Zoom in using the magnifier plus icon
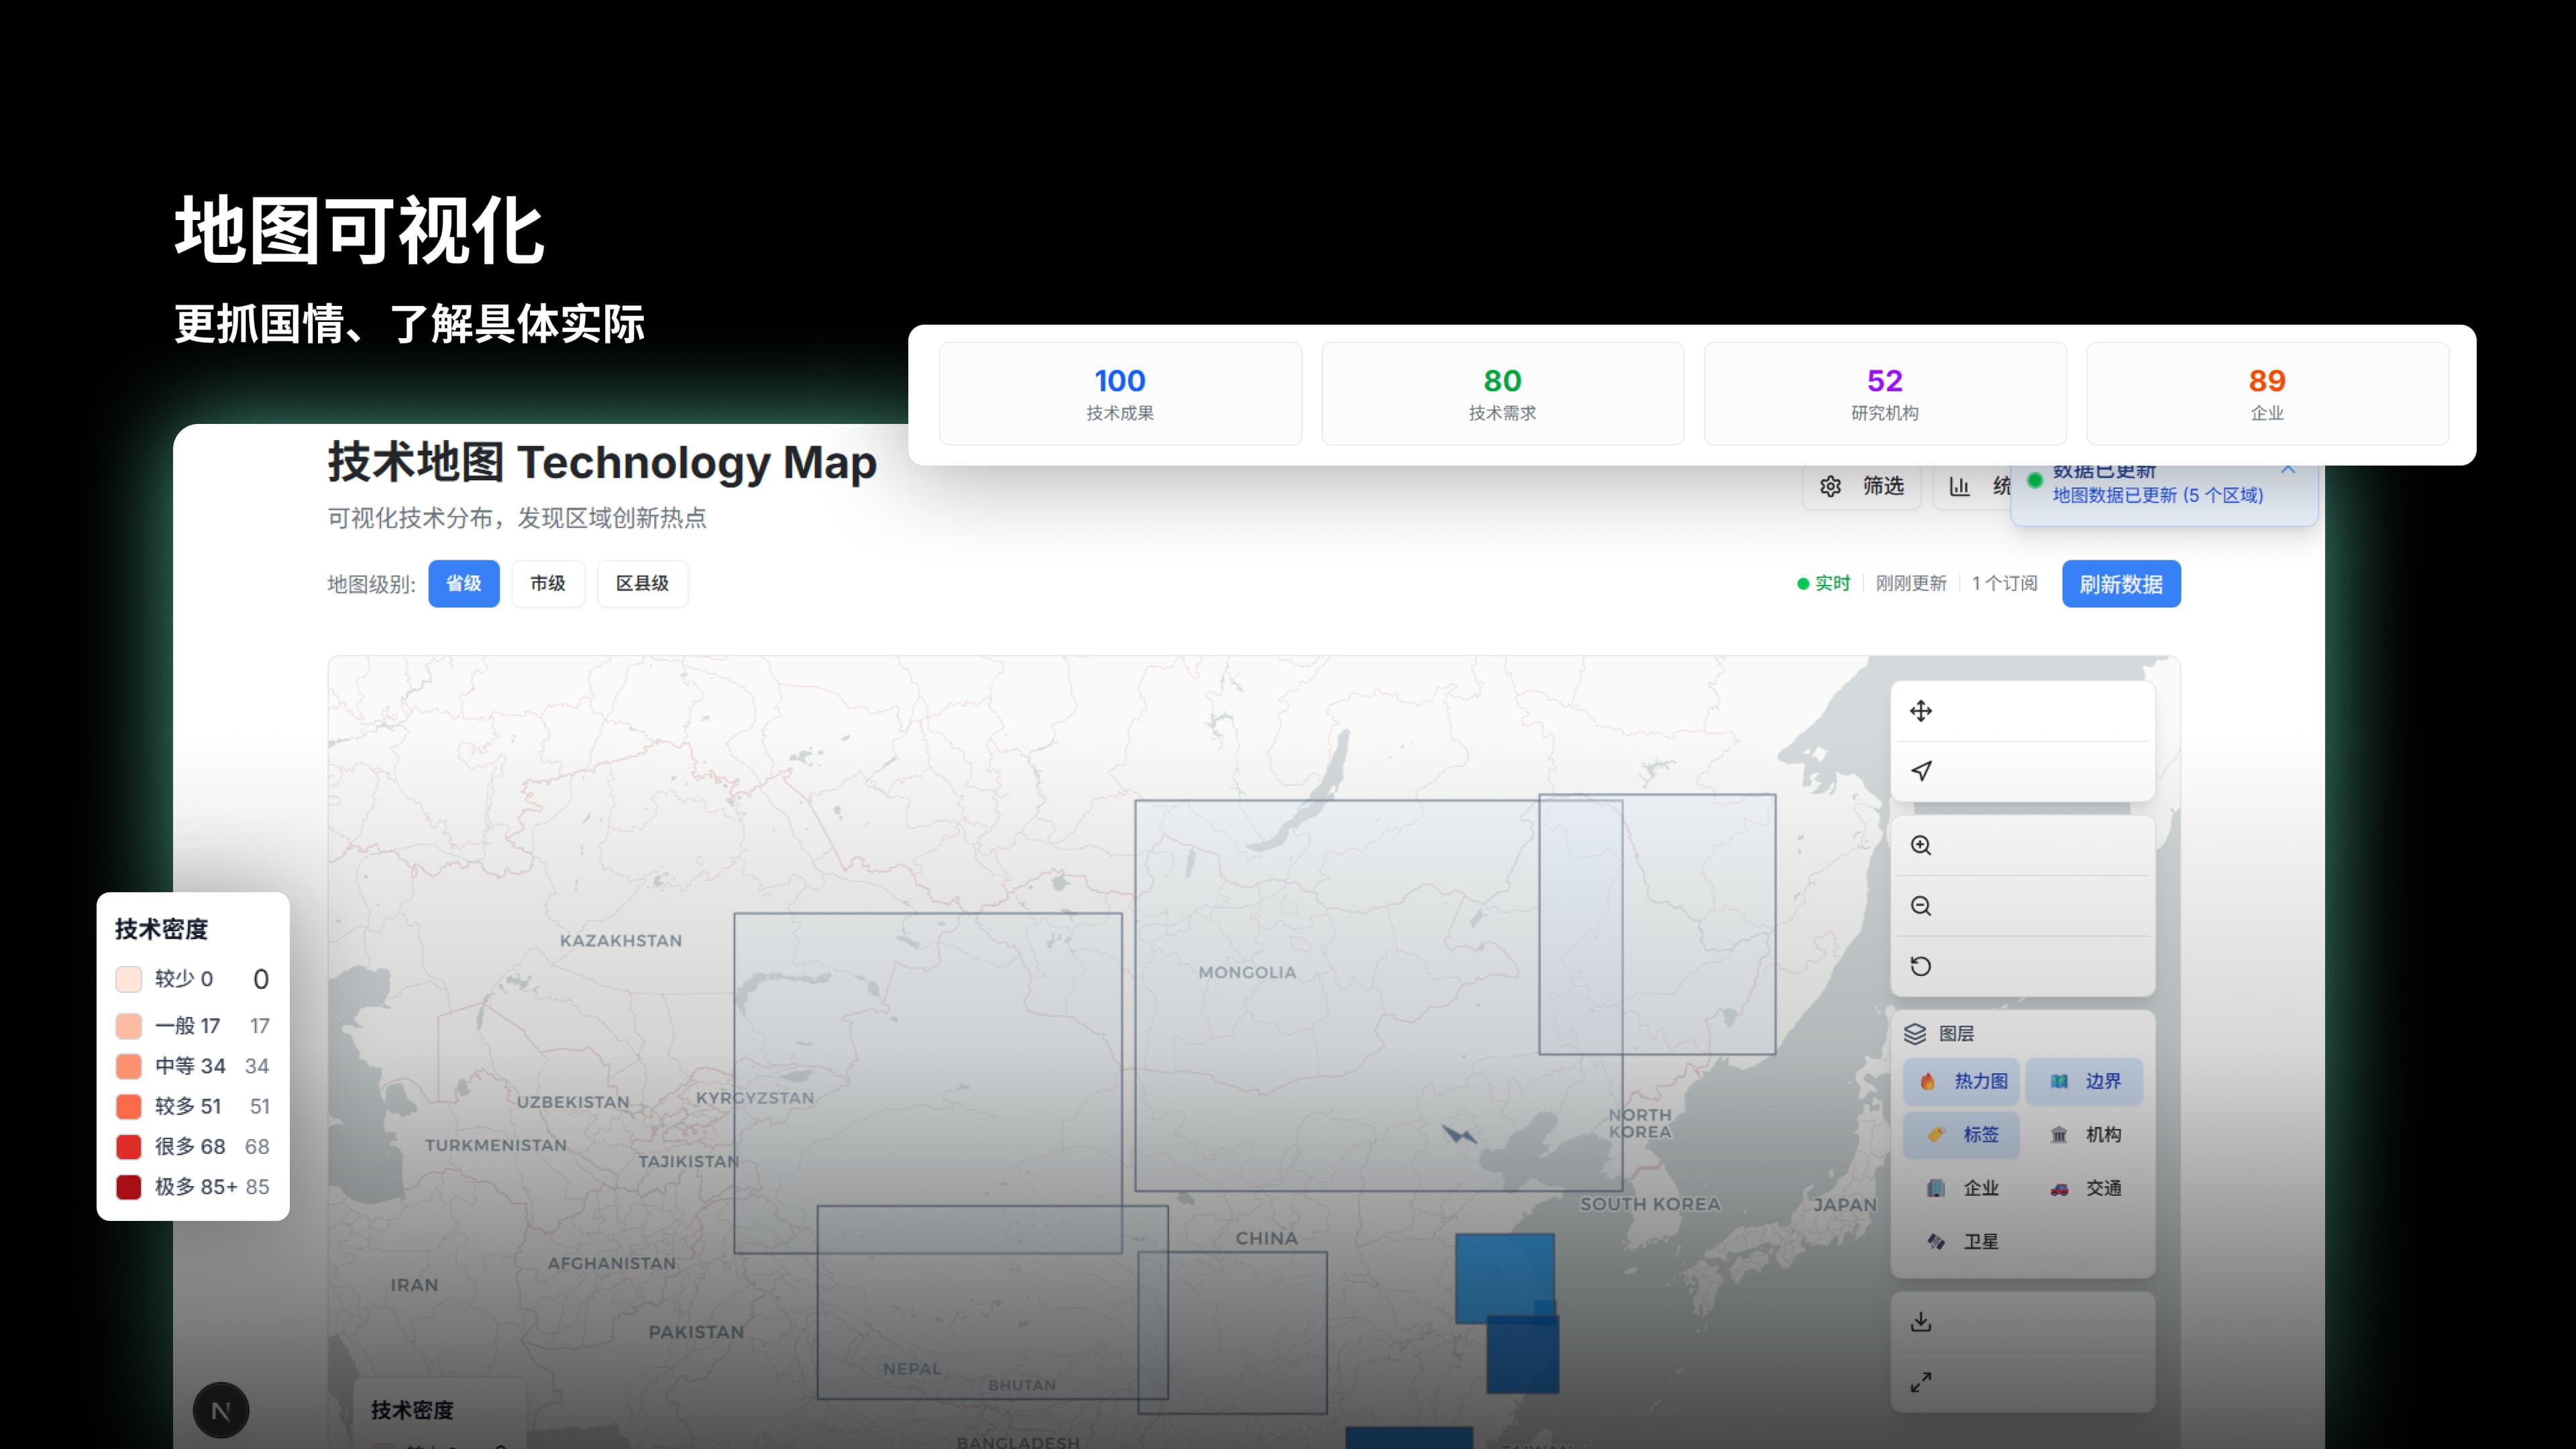 click(x=1920, y=846)
